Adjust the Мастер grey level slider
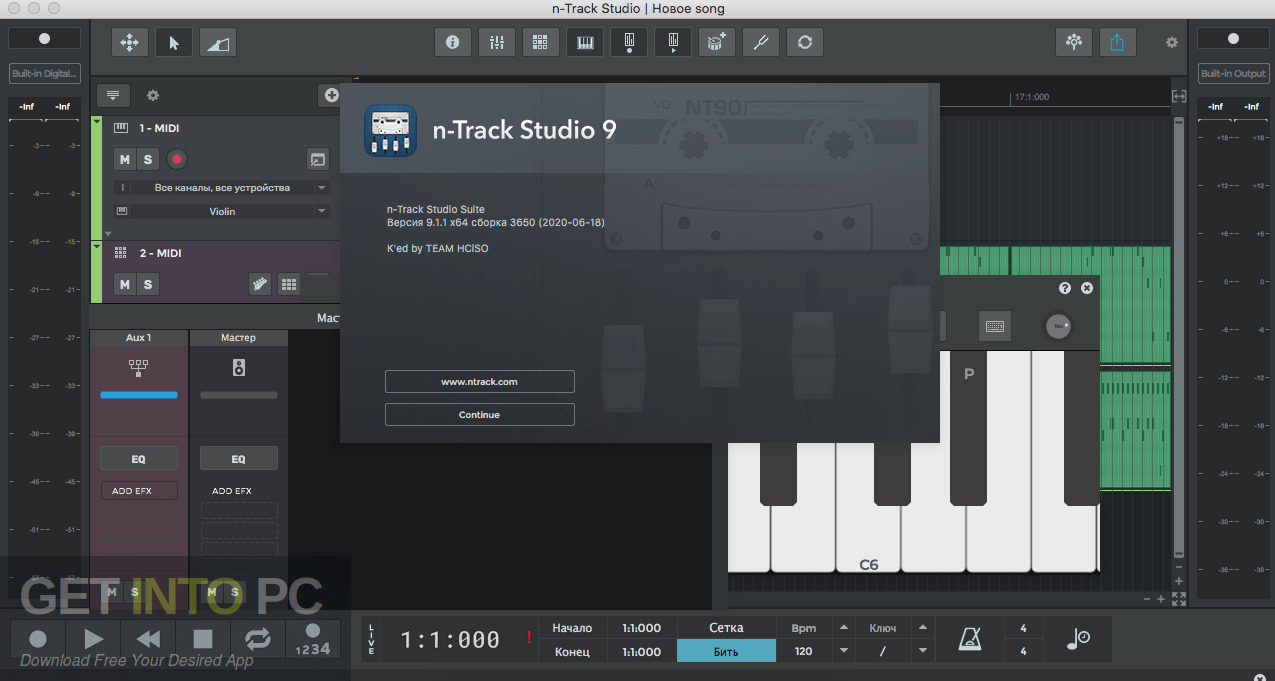 pos(239,395)
